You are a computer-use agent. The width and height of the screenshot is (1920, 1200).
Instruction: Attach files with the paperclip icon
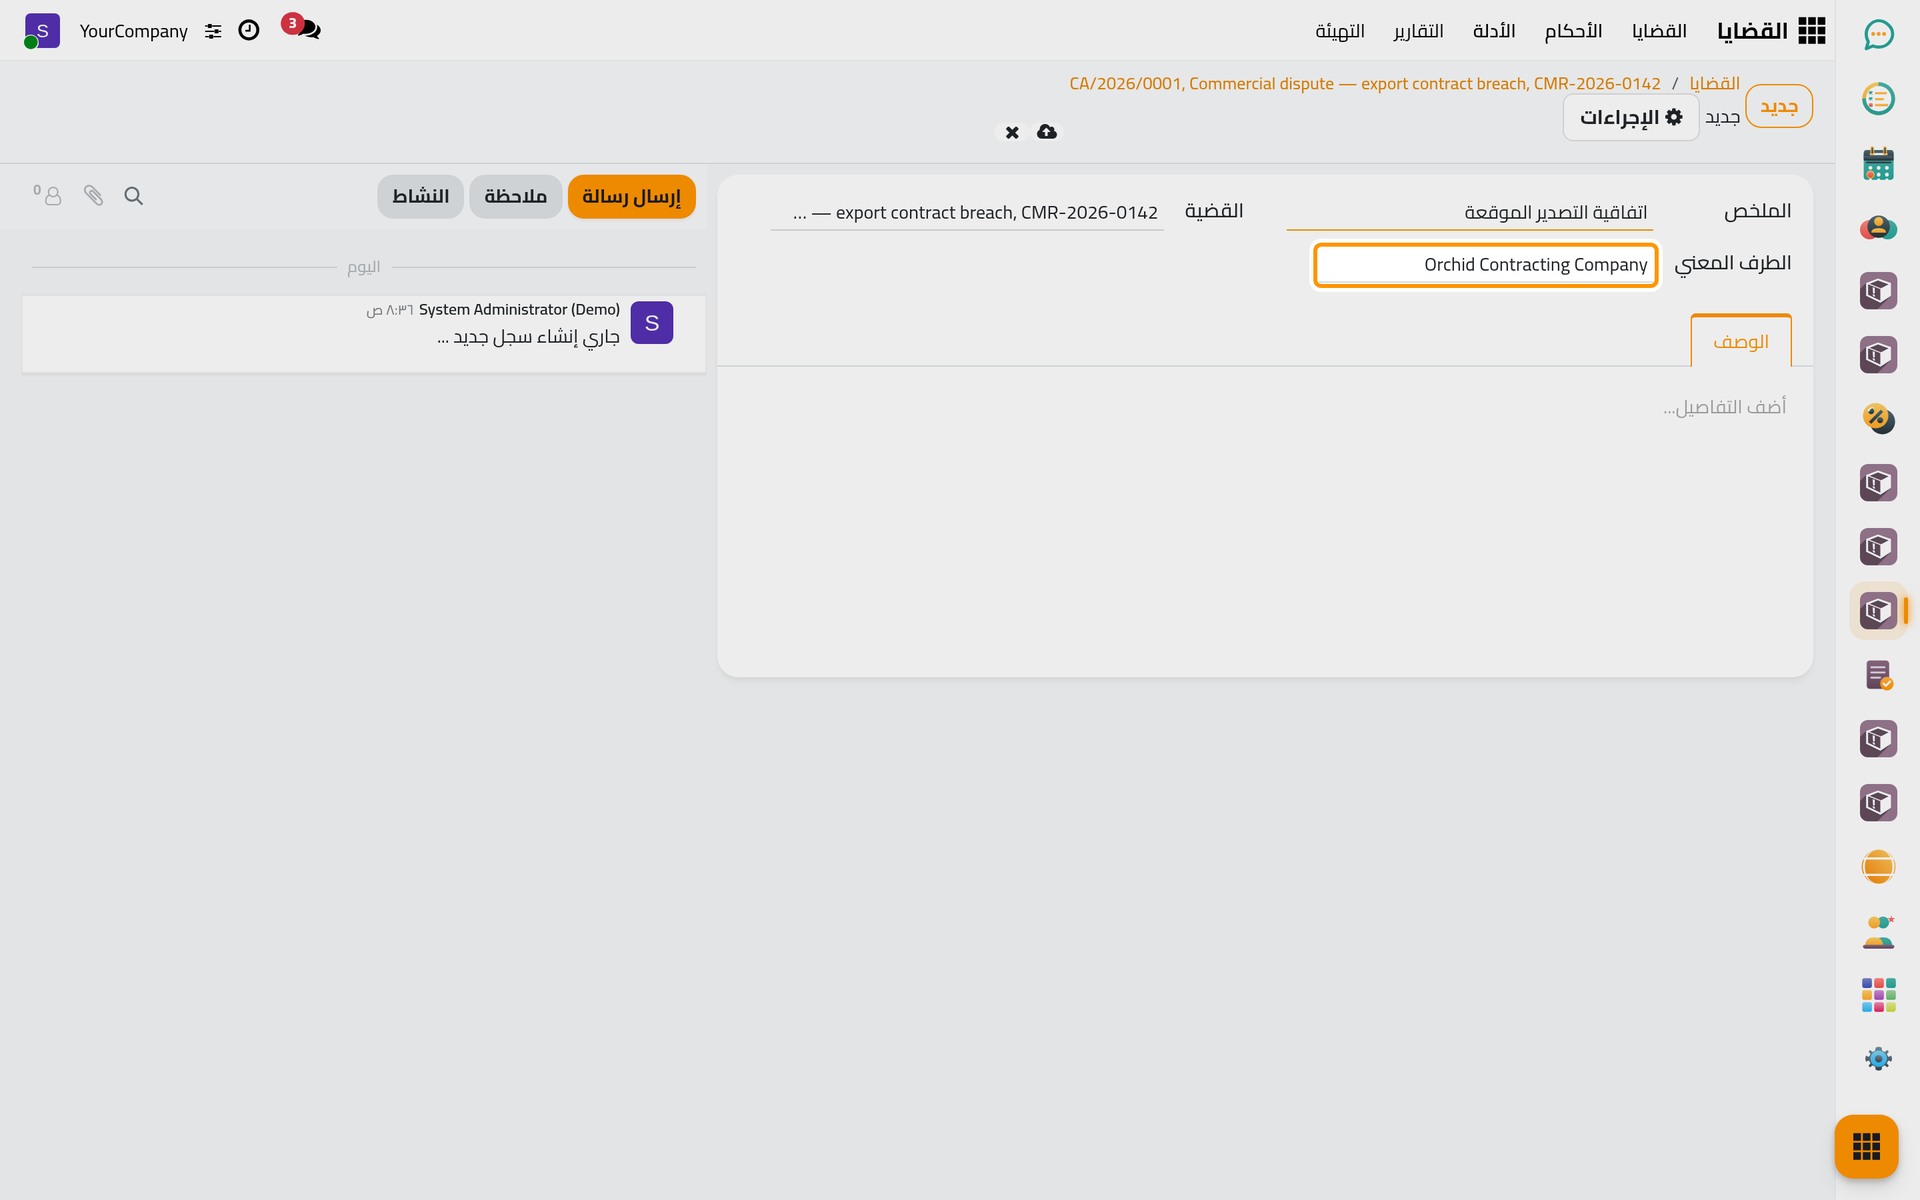[93, 196]
